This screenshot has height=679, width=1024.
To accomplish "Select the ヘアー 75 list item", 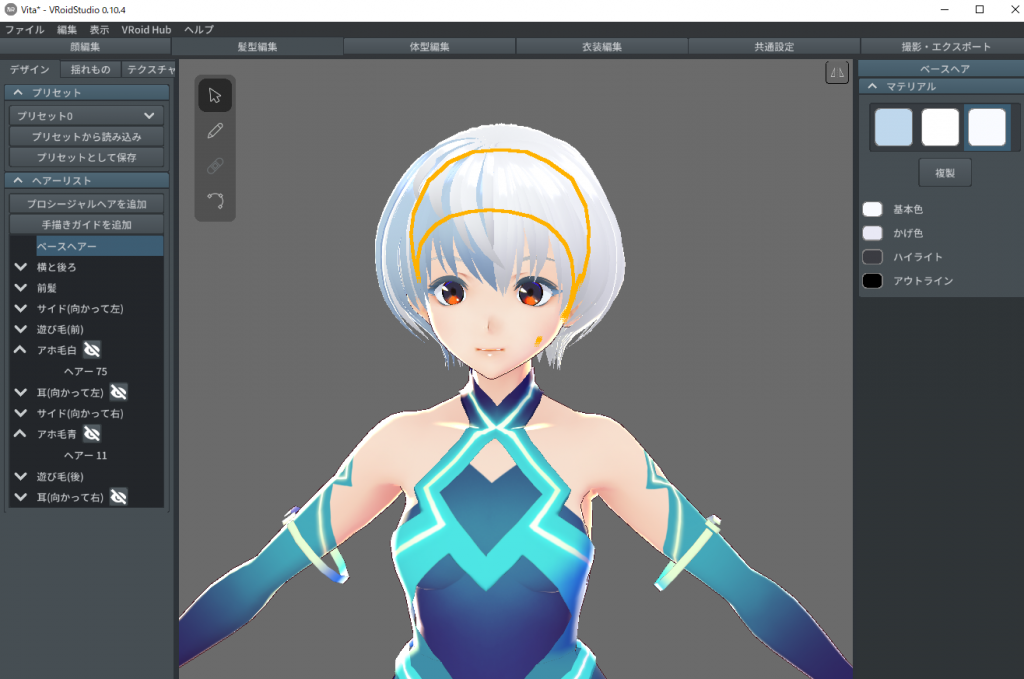I will point(85,371).
